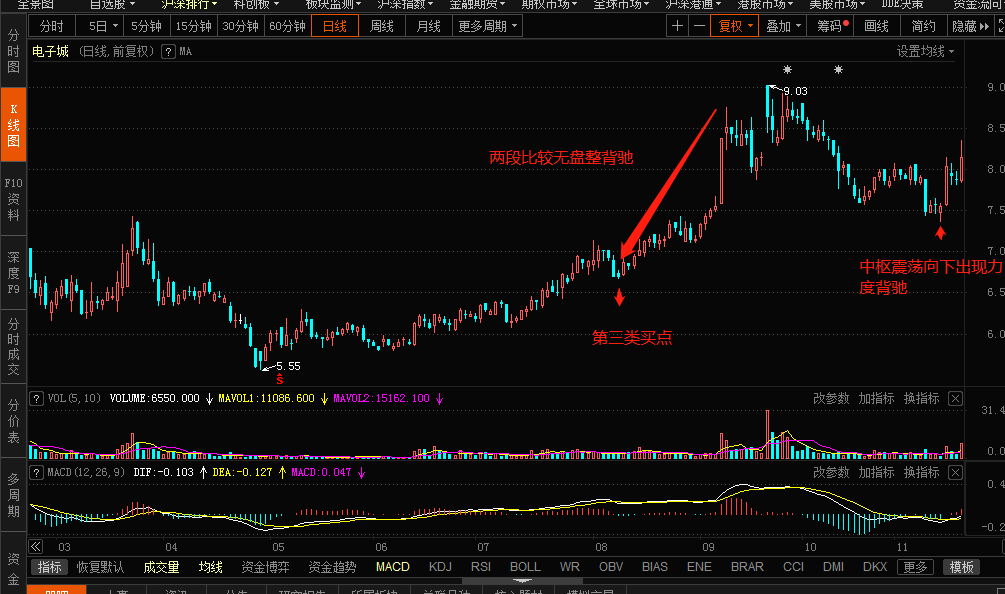Viewport: 1005px width, 594px height.
Task: Close the VOL indicator panel
Action: tap(955, 399)
